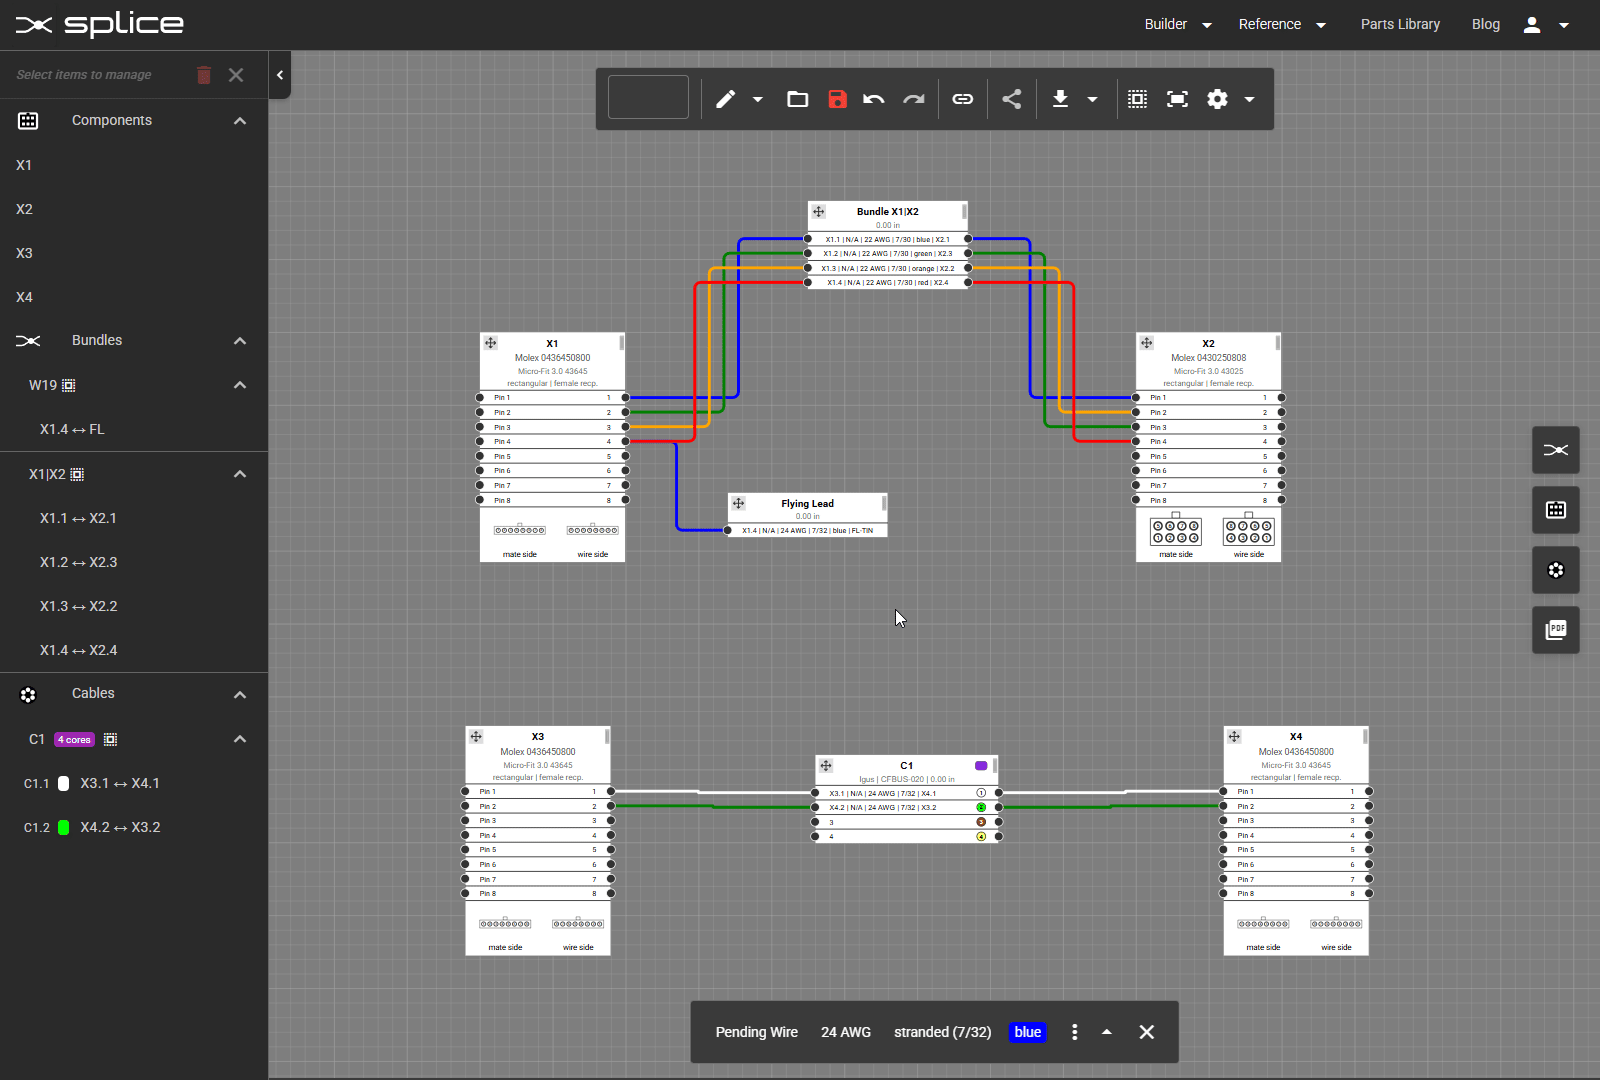The image size is (1600, 1080).
Task: Dismiss the Pending Wire bar
Action: pos(1146,1032)
